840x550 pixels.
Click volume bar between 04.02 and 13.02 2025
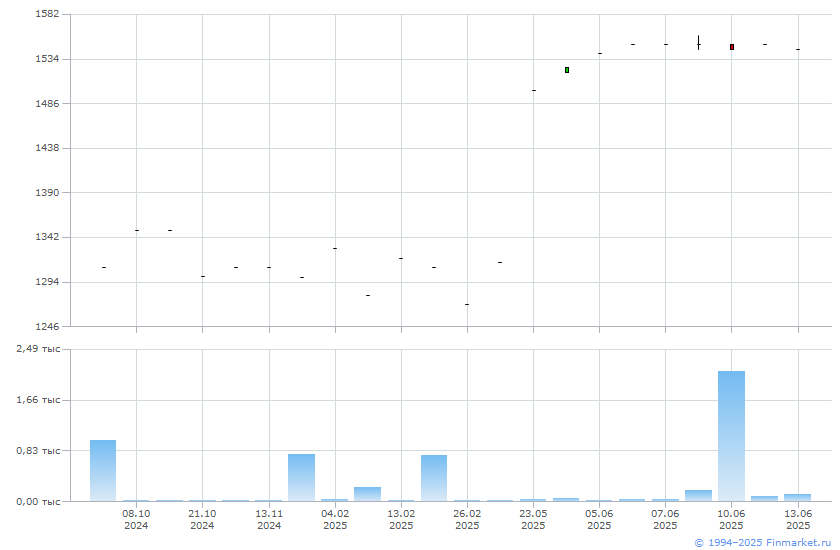pos(368,494)
